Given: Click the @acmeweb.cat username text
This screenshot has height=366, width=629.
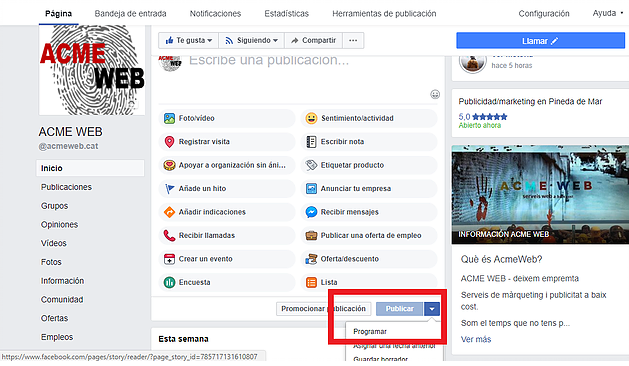Looking at the screenshot, I should pyautogui.click(x=68, y=146).
